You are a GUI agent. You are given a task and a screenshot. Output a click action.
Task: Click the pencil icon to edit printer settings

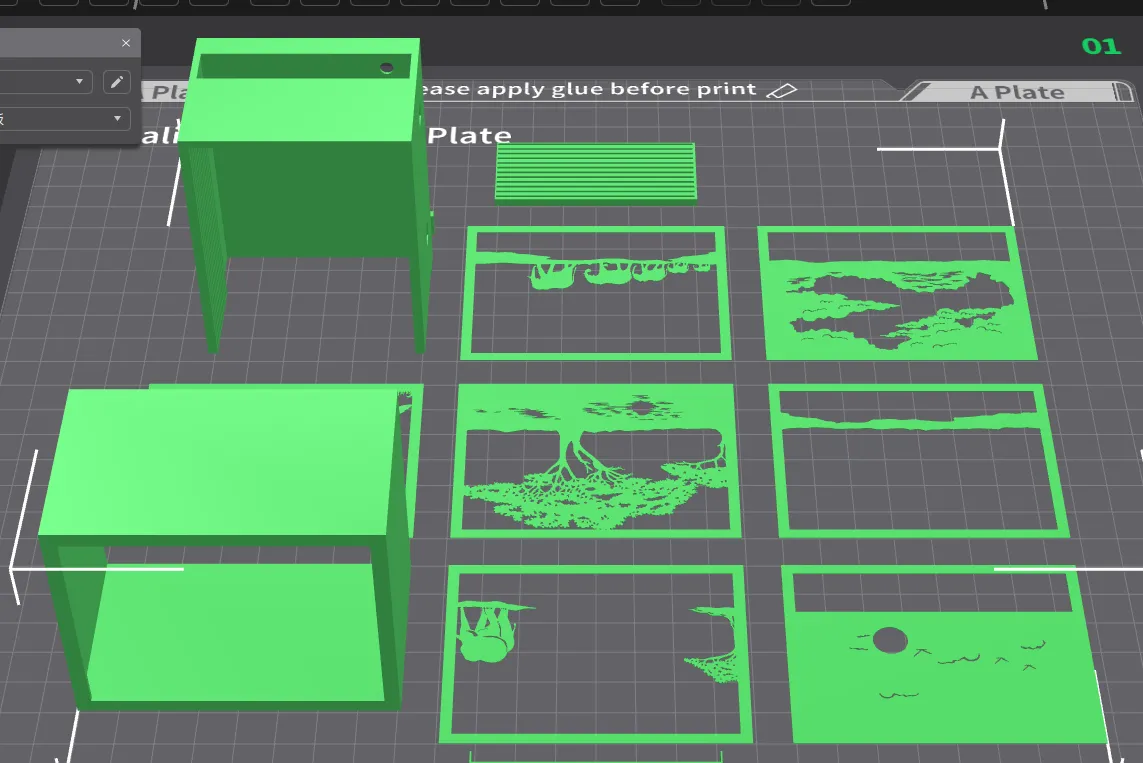pyautogui.click(x=117, y=81)
